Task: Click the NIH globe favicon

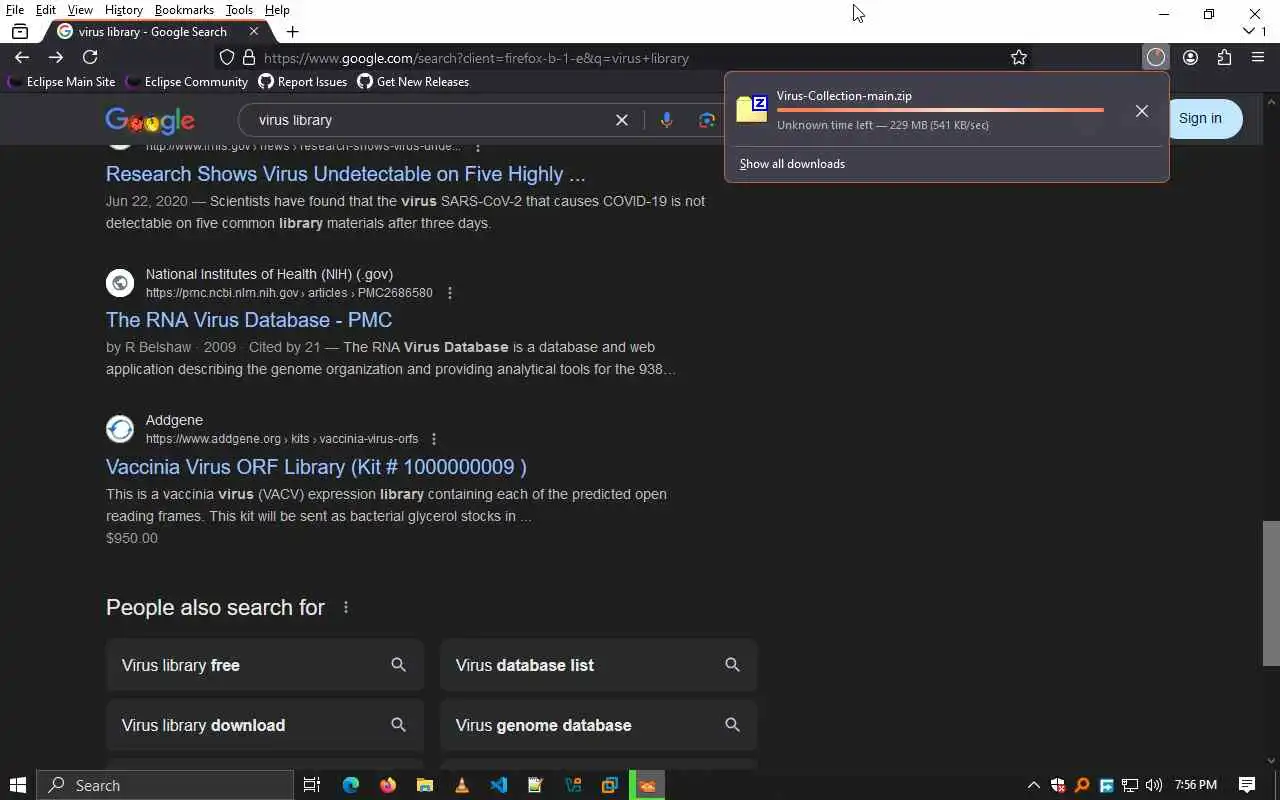Action: coord(120,283)
